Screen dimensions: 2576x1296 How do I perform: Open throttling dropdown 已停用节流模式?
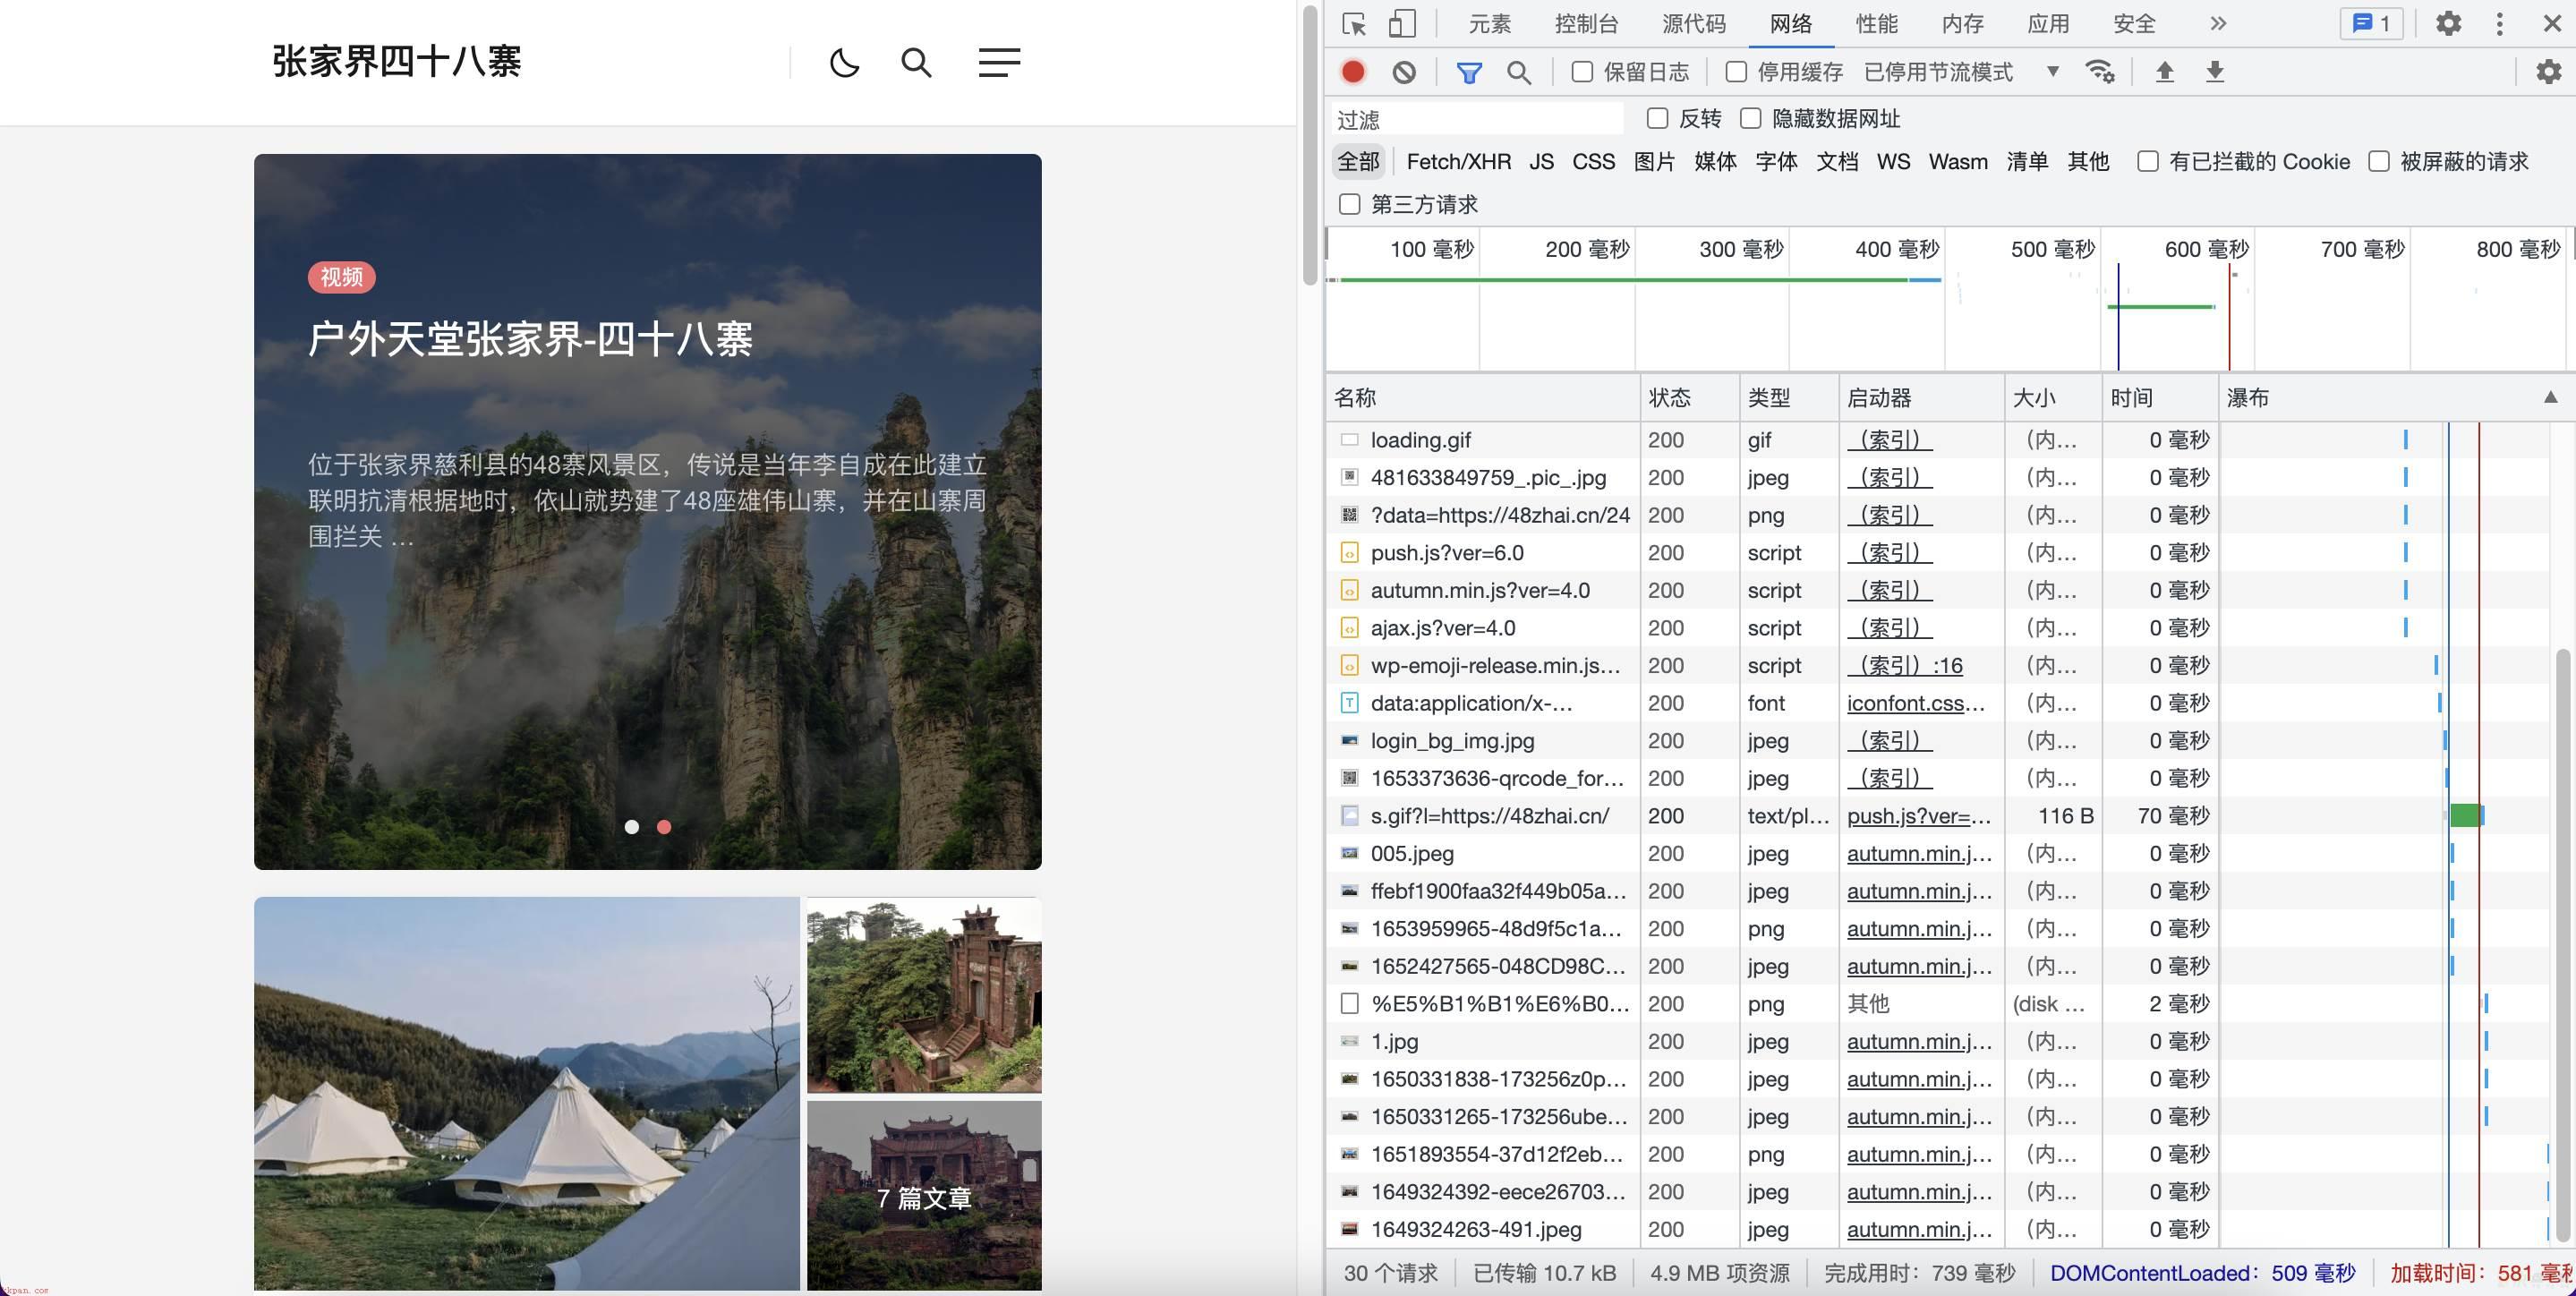coord(1961,72)
